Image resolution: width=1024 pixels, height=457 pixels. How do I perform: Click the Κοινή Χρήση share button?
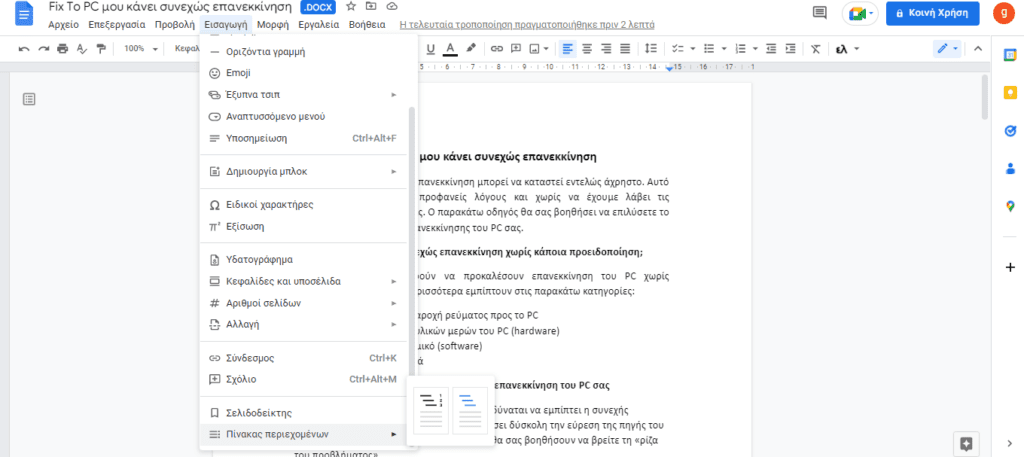tap(931, 13)
